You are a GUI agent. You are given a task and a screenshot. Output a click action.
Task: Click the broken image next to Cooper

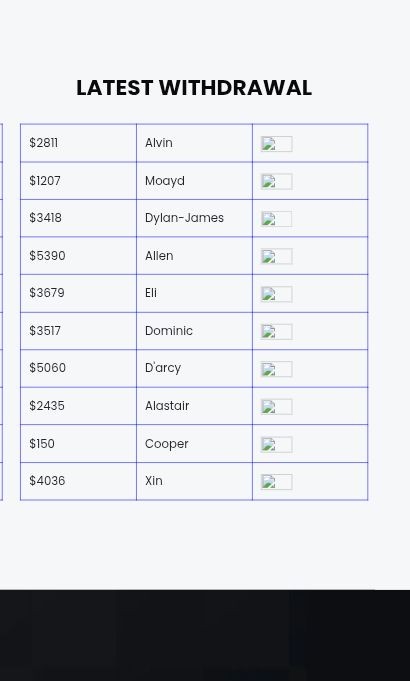[277, 444]
